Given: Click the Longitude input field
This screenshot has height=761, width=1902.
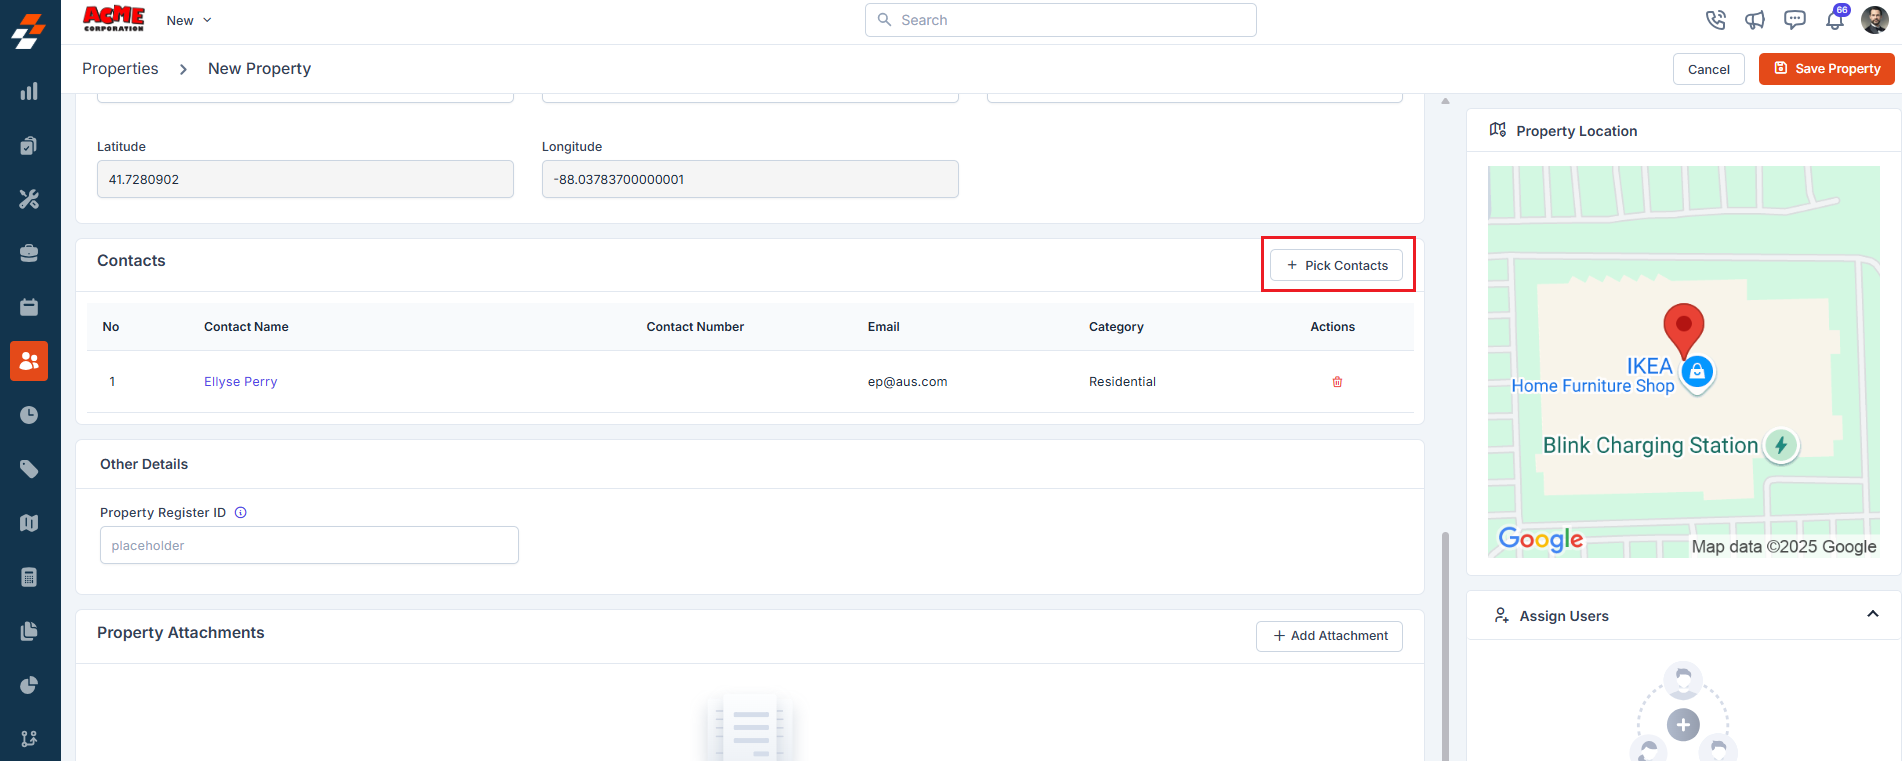Looking at the screenshot, I should coord(750,179).
